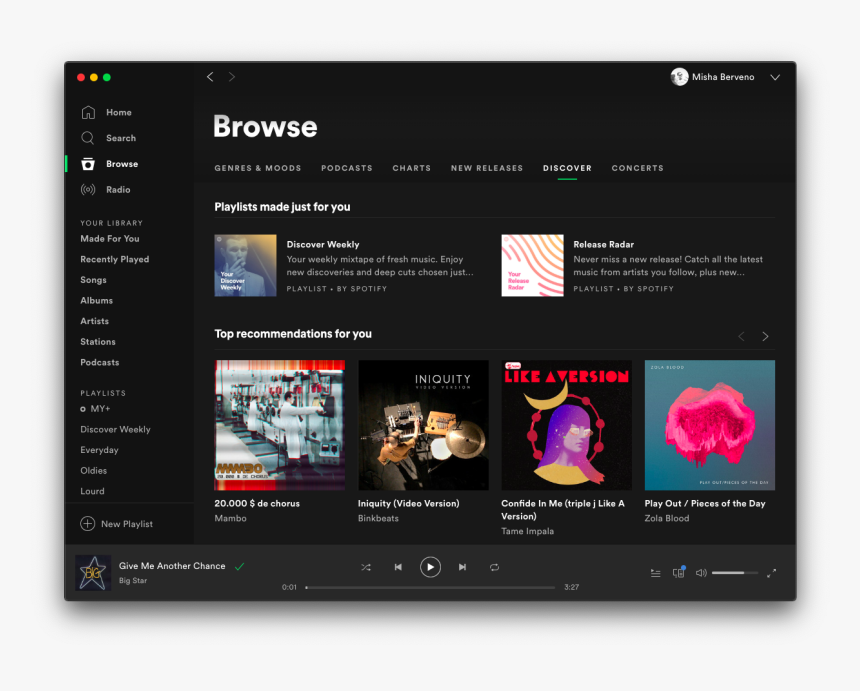
Task: Toggle saved checkmark for Give Me Another Chance
Action: click(240, 567)
